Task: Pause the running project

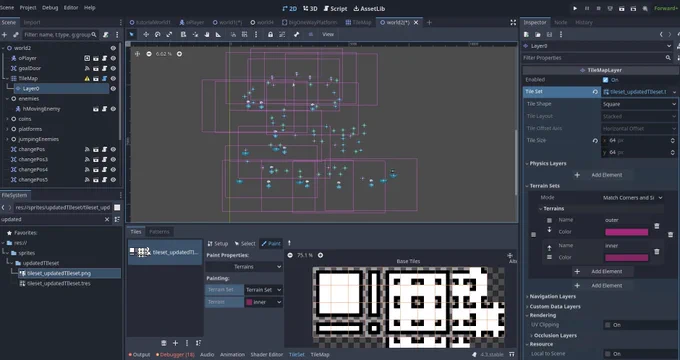Action: (x=587, y=8)
